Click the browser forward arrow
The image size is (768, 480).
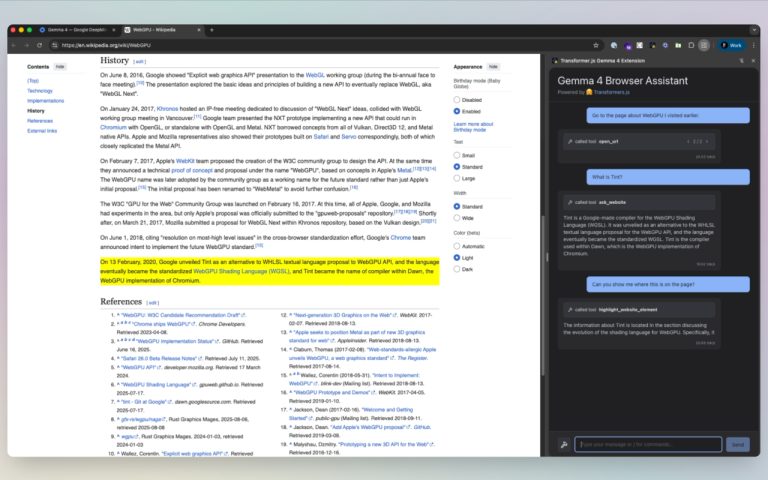click(26, 45)
